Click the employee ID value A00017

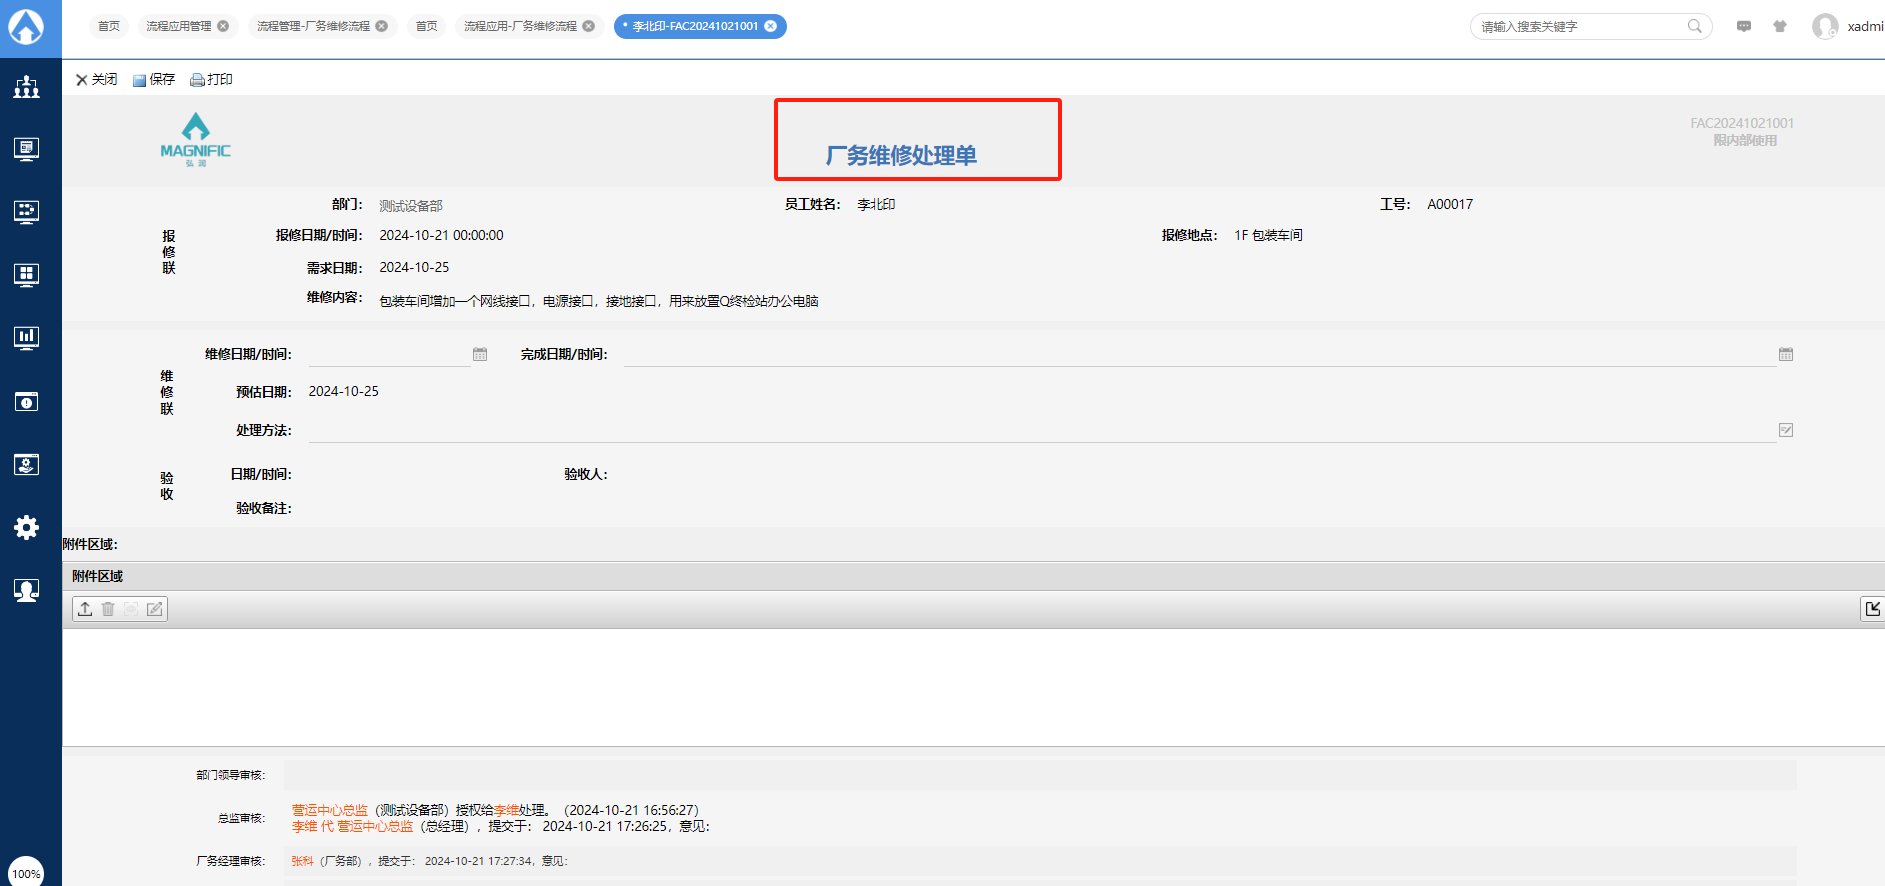point(1450,204)
